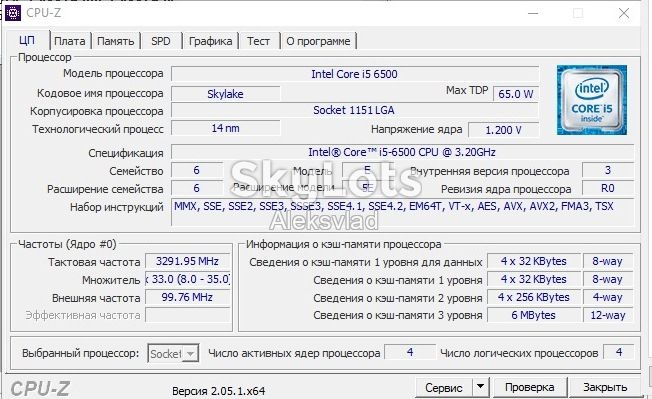Switch to the Память tab
The width and height of the screenshot is (652, 399).
point(115,41)
